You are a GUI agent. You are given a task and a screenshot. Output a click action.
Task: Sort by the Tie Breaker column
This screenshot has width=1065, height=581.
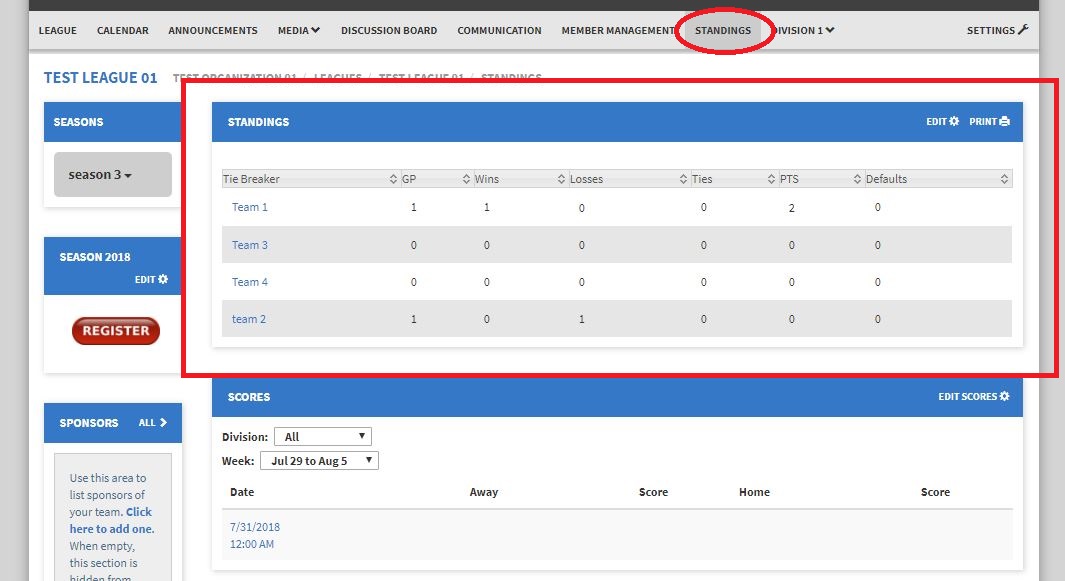393,179
